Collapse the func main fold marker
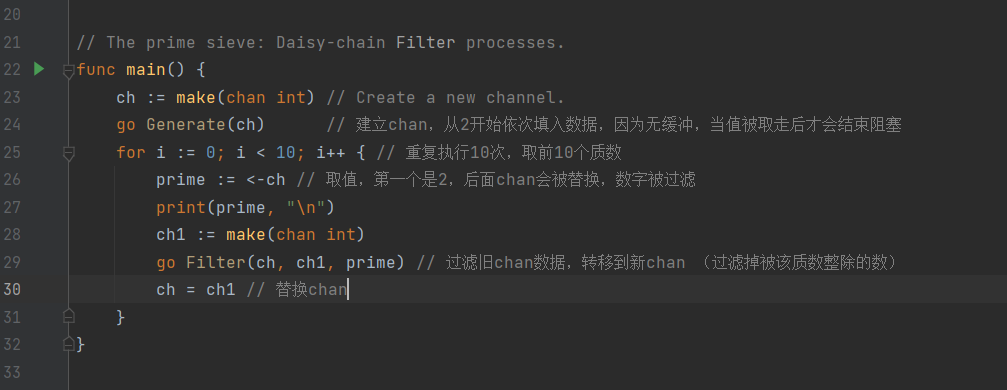This screenshot has height=390, width=1007. tap(69, 71)
